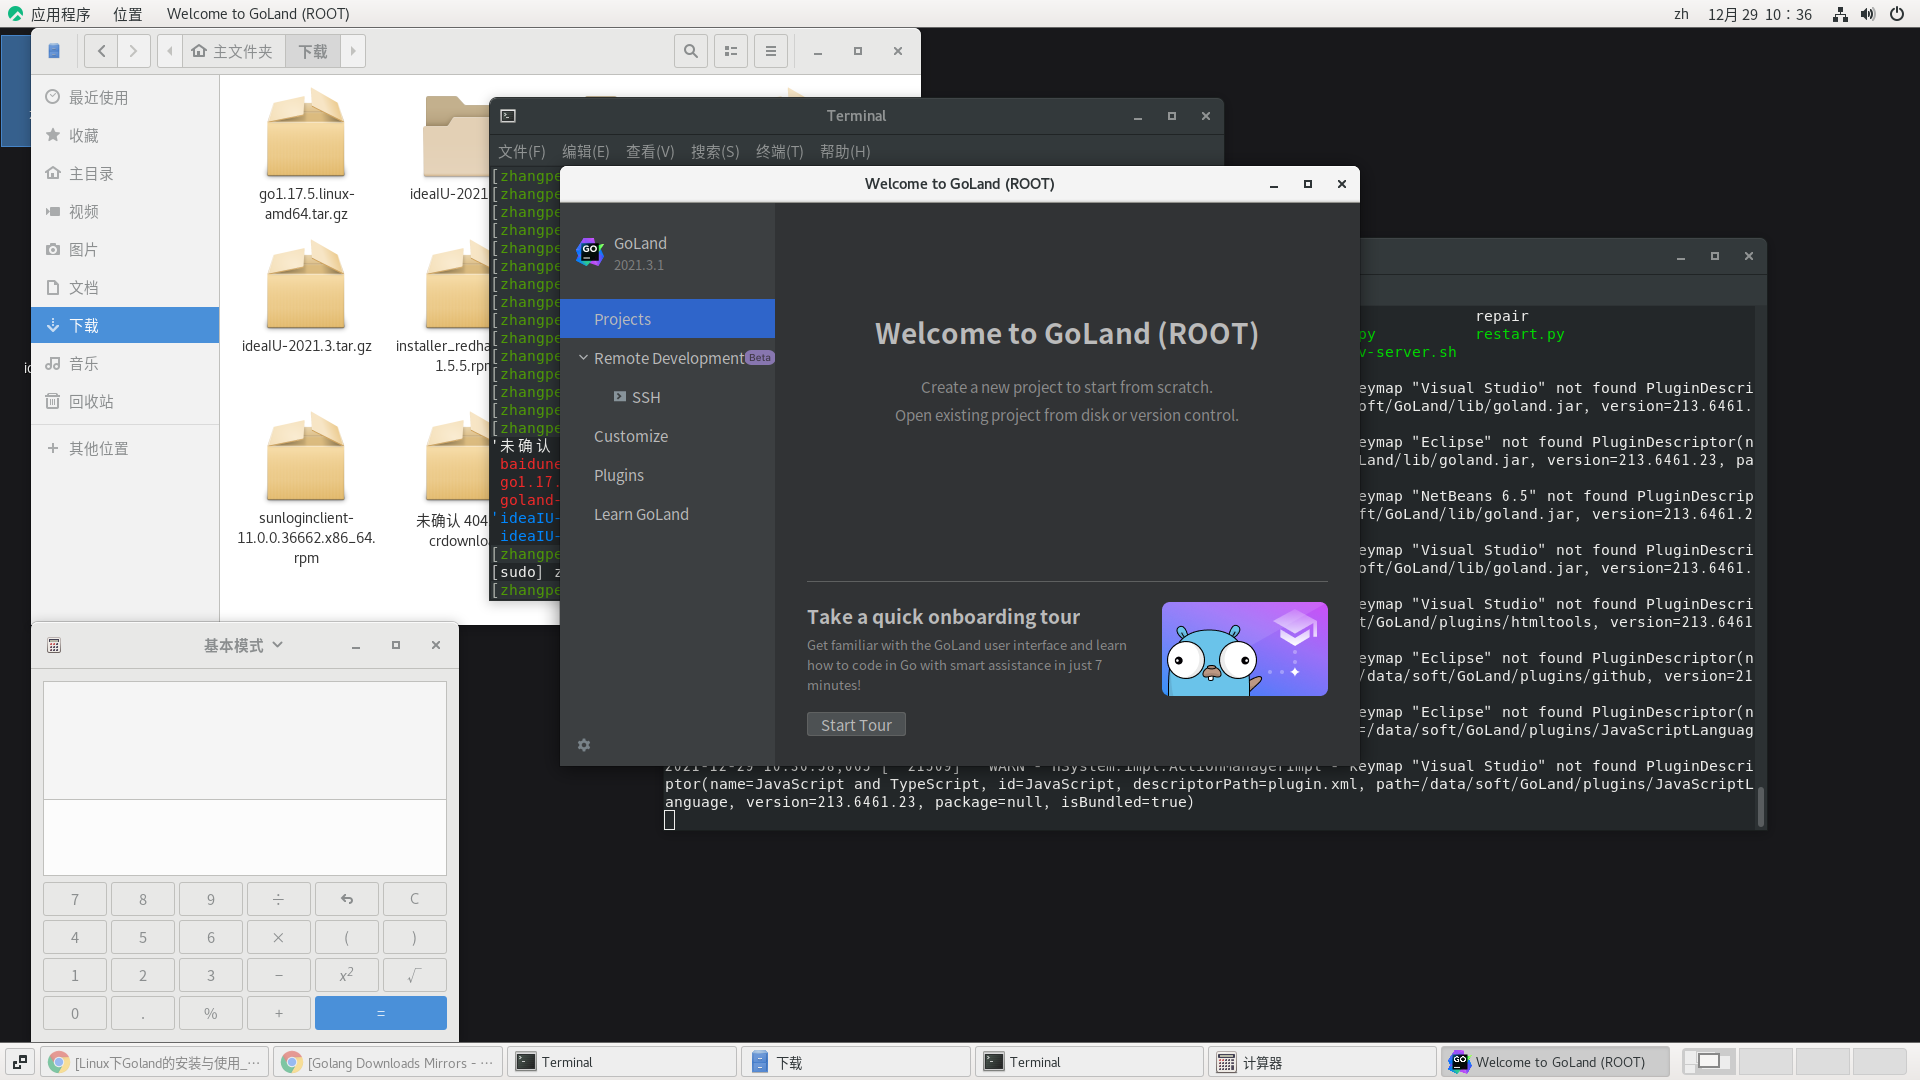Select the file manager icon in taskbar
This screenshot has height=1080, width=1920.
[761, 1062]
